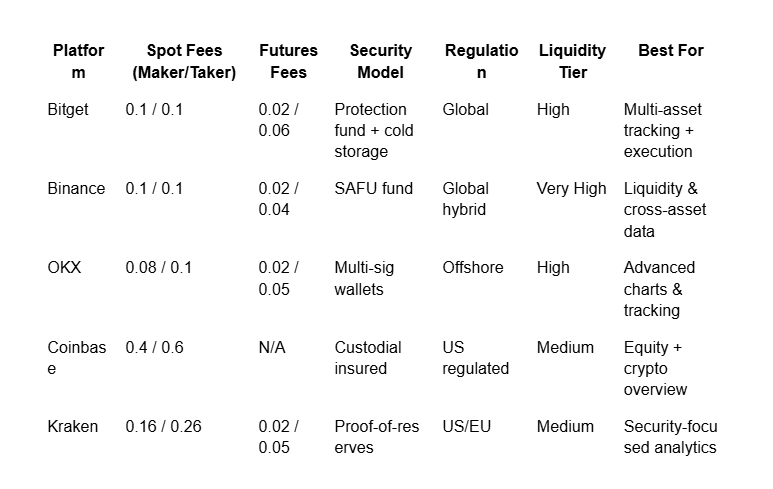Click the Very High liquidity cell

571,188
